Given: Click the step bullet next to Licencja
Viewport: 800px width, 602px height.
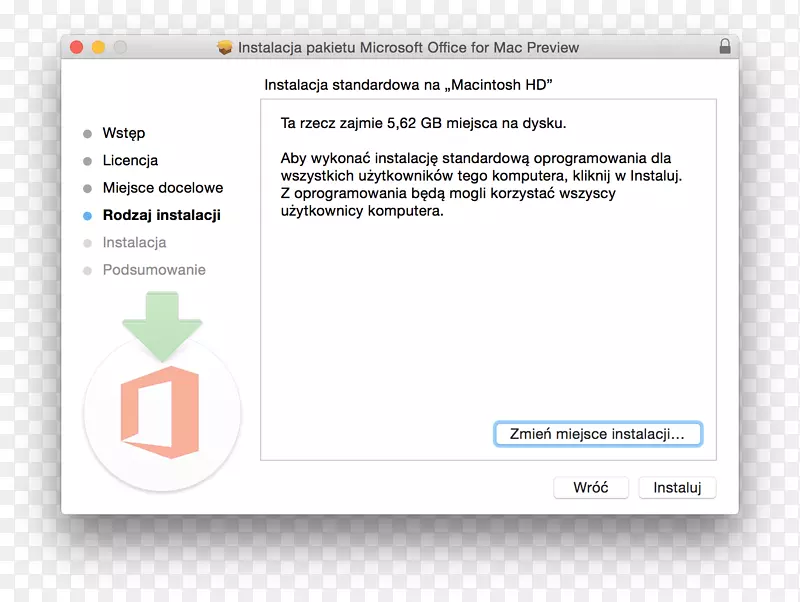Looking at the screenshot, I should [x=89, y=160].
